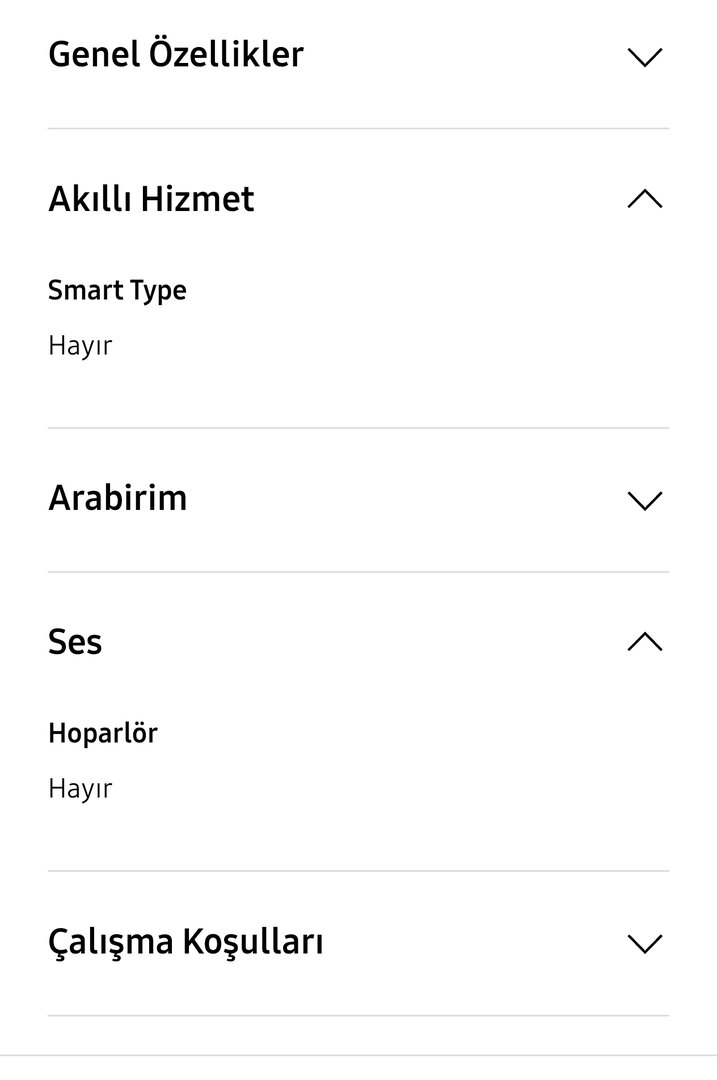717x1080 pixels.
Task: Click the full-width line at page bottom
Action: [x=358, y=1055]
